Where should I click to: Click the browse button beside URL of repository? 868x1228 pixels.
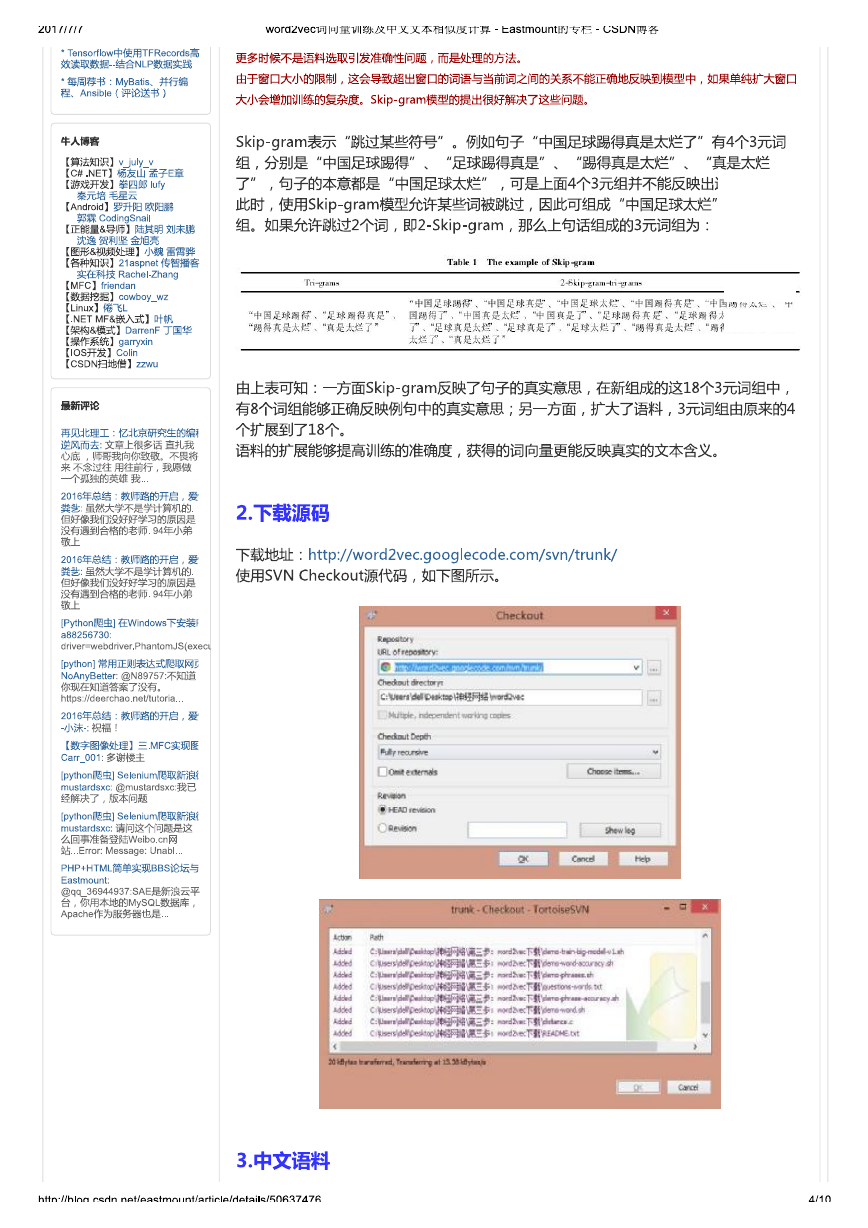[654, 667]
